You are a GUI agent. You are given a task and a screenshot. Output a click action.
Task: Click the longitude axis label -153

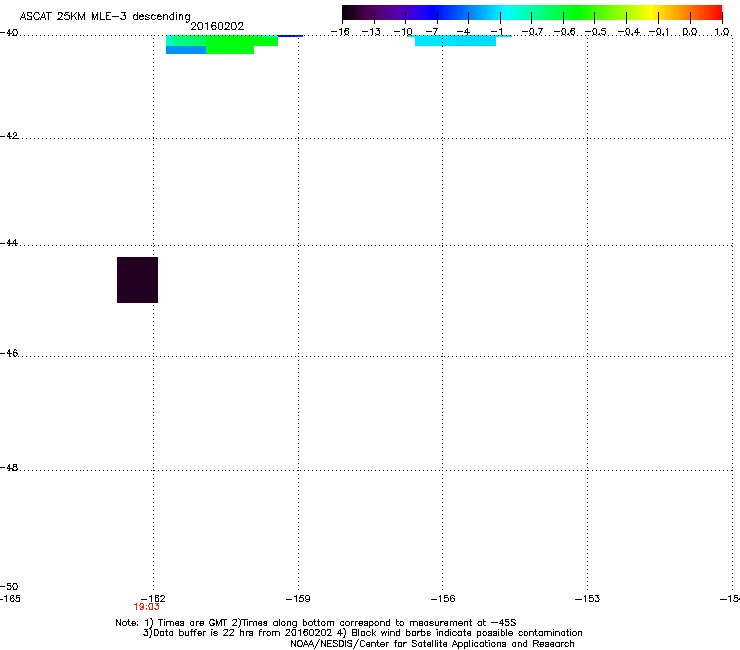click(588, 599)
